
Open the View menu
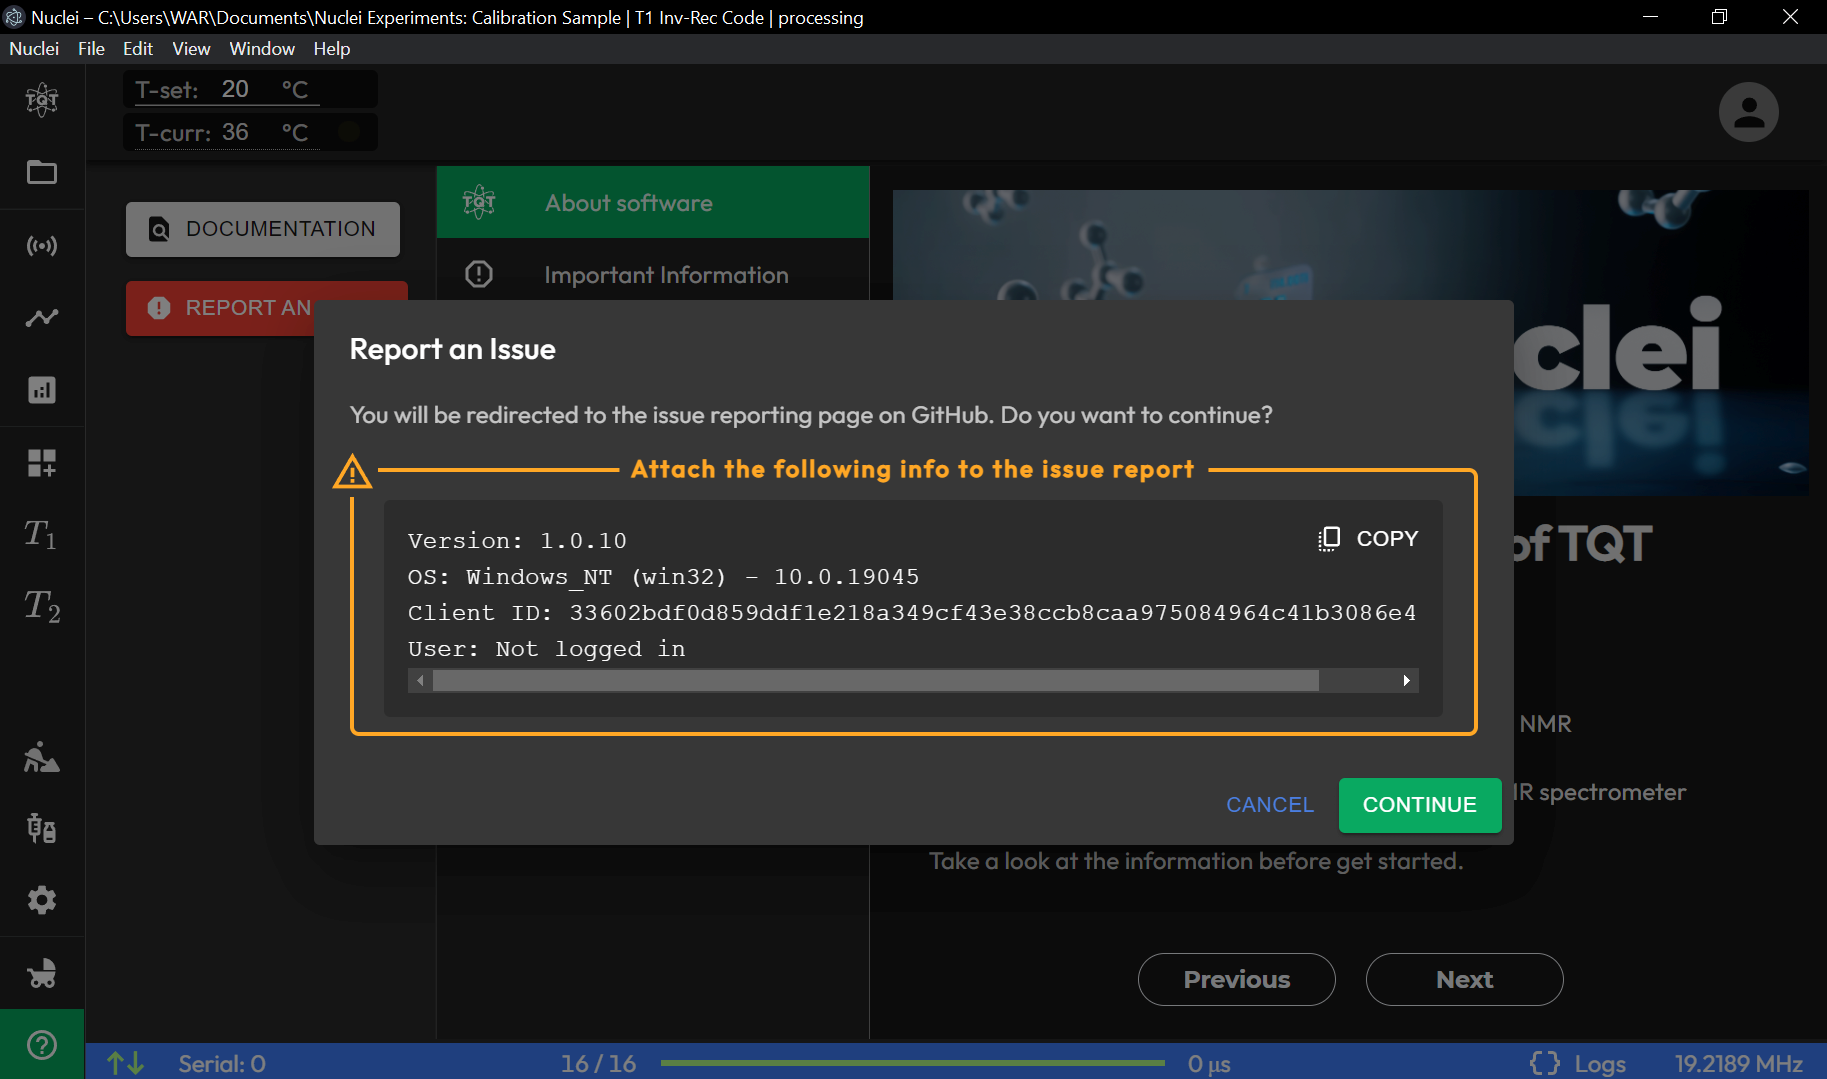point(191,48)
